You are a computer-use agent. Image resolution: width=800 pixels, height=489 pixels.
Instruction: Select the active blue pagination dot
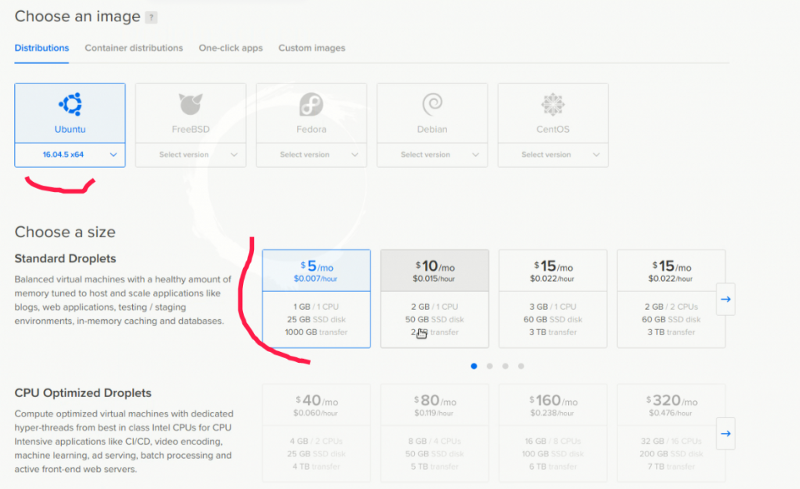pyautogui.click(x=474, y=366)
